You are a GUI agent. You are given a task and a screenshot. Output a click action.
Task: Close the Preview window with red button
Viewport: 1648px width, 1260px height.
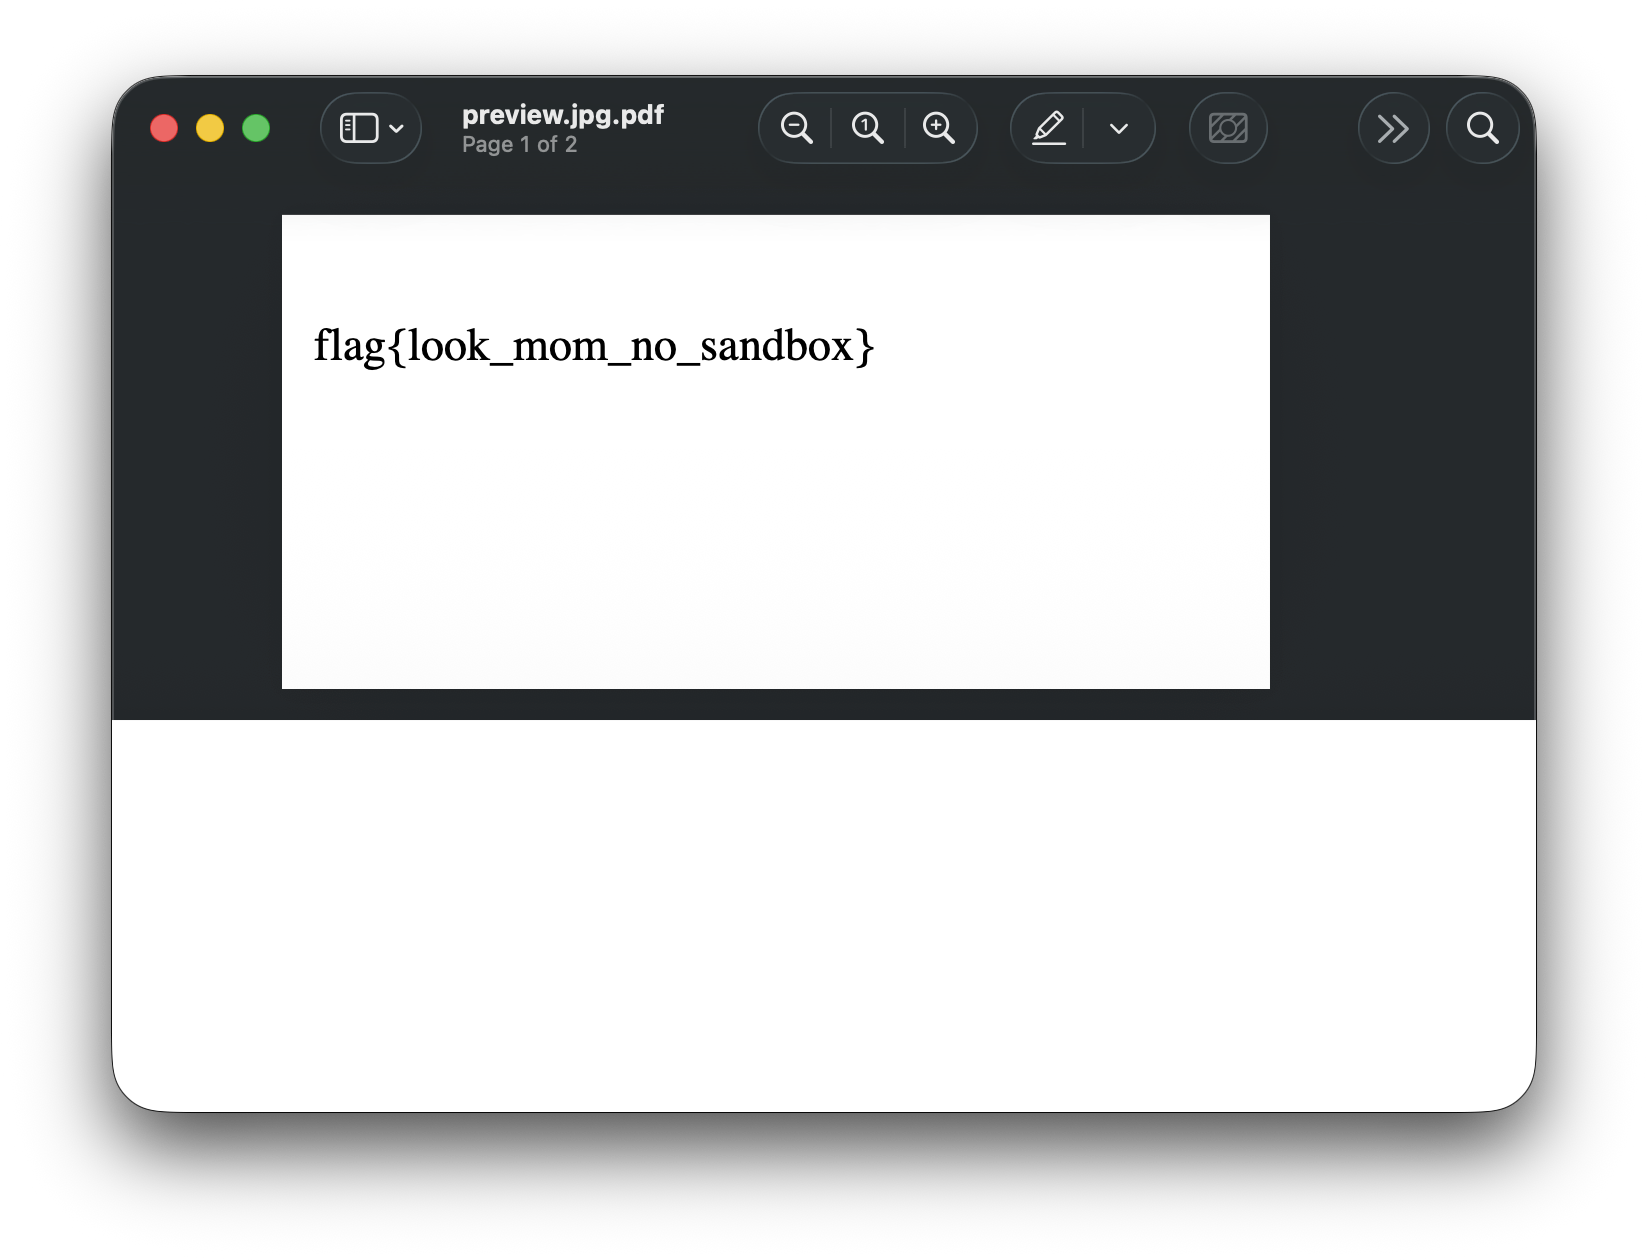164,129
